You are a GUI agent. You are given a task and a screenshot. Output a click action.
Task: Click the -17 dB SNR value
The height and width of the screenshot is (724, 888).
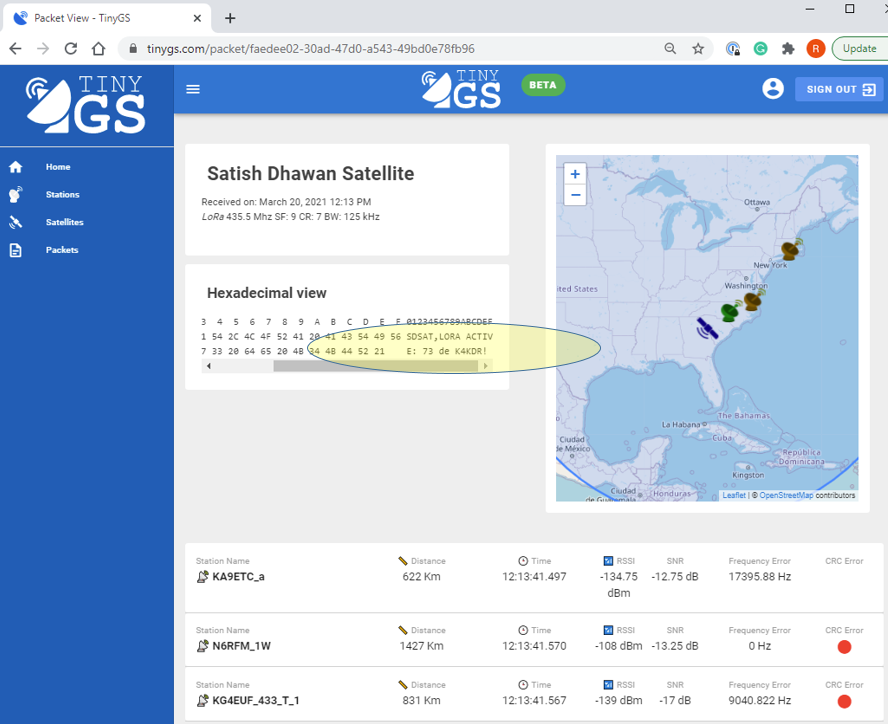[x=674, y=701]
